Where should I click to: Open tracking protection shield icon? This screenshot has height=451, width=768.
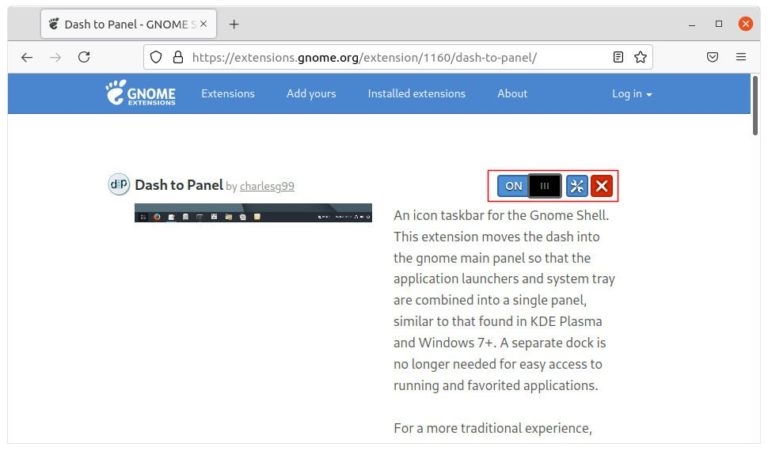pyautogui.click(x=156, y=57)
